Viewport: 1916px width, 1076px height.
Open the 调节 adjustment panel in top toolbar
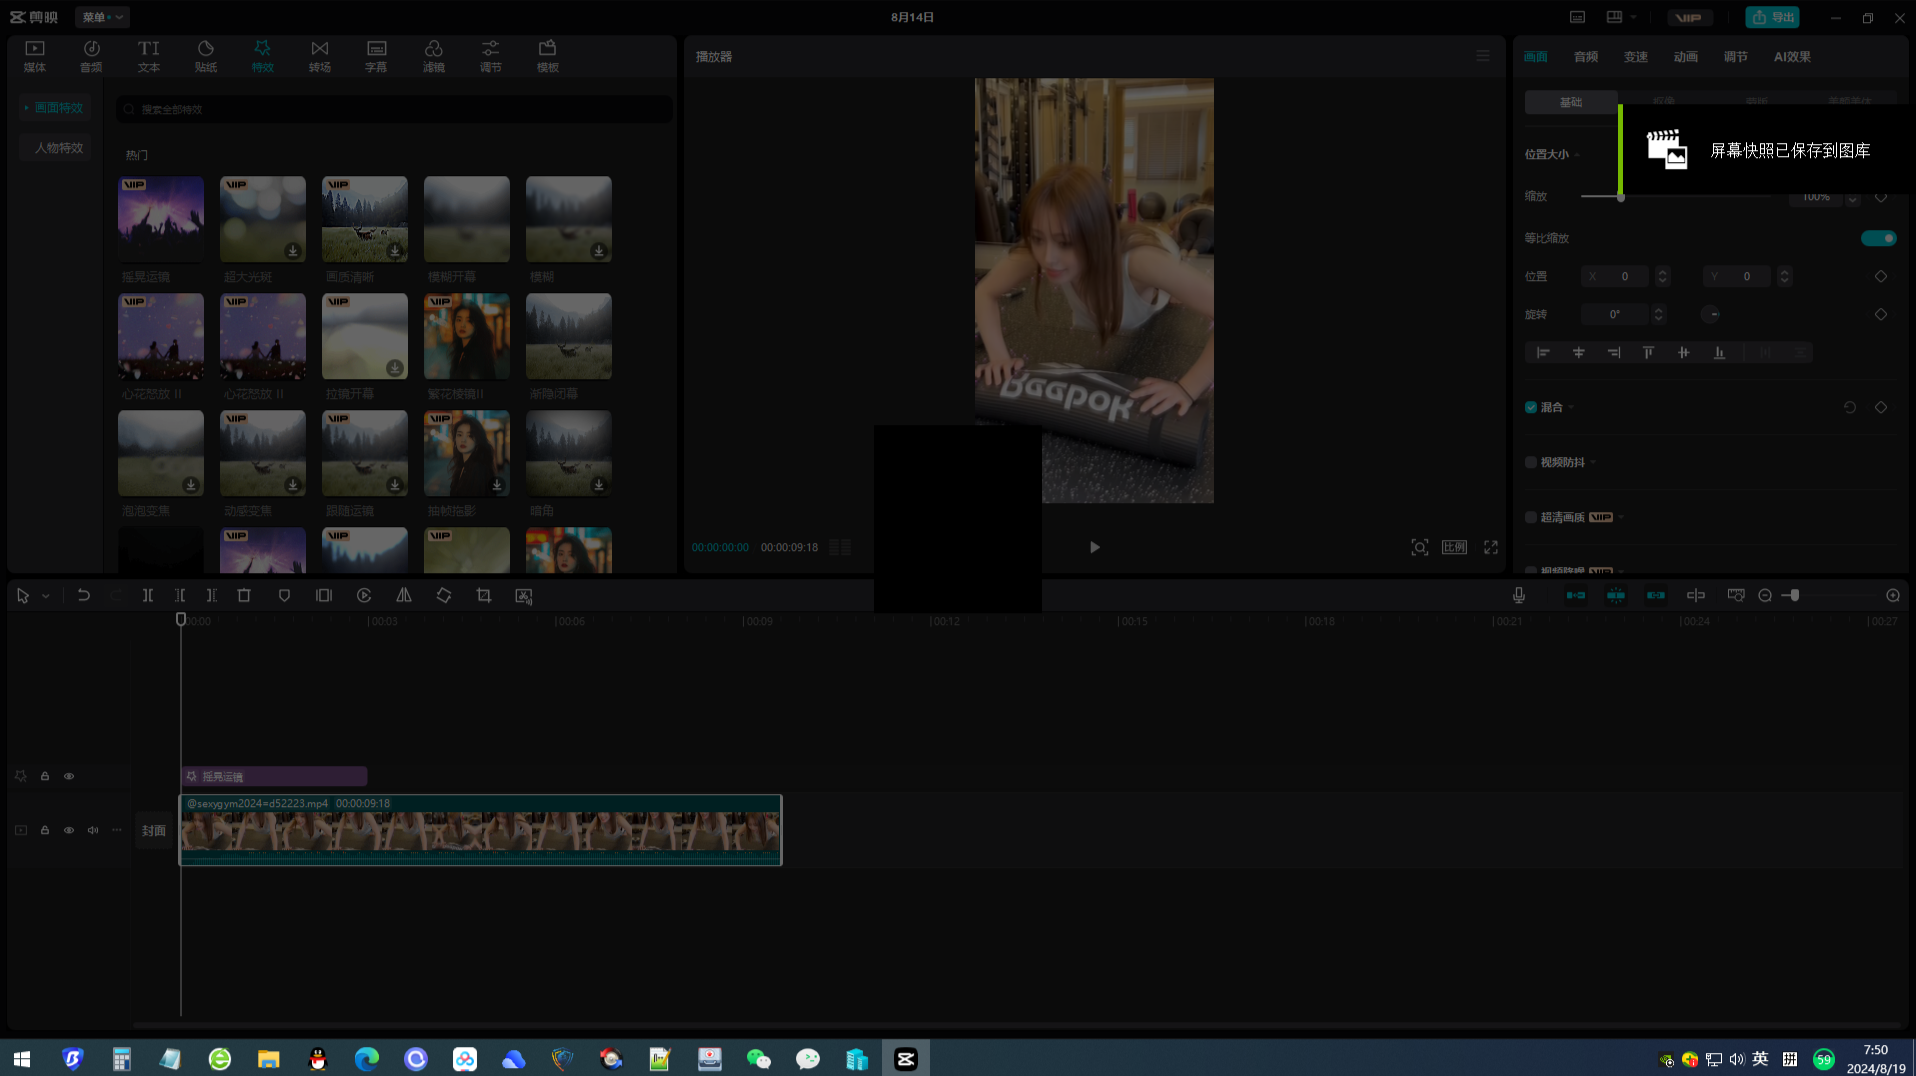coord(490,56)
